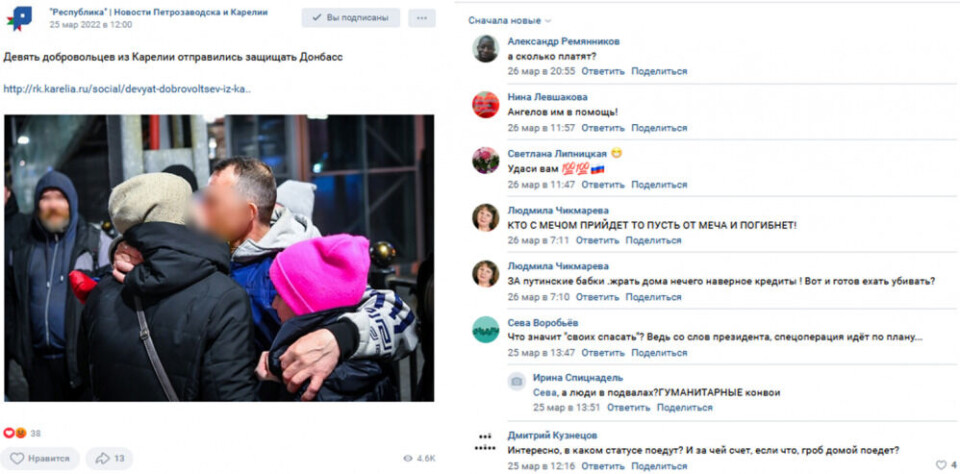The image size is (960, 474).
Task: Click the 25 мар 2022 post timestamp
Action: pyautogui.click(x=91, y=24)
